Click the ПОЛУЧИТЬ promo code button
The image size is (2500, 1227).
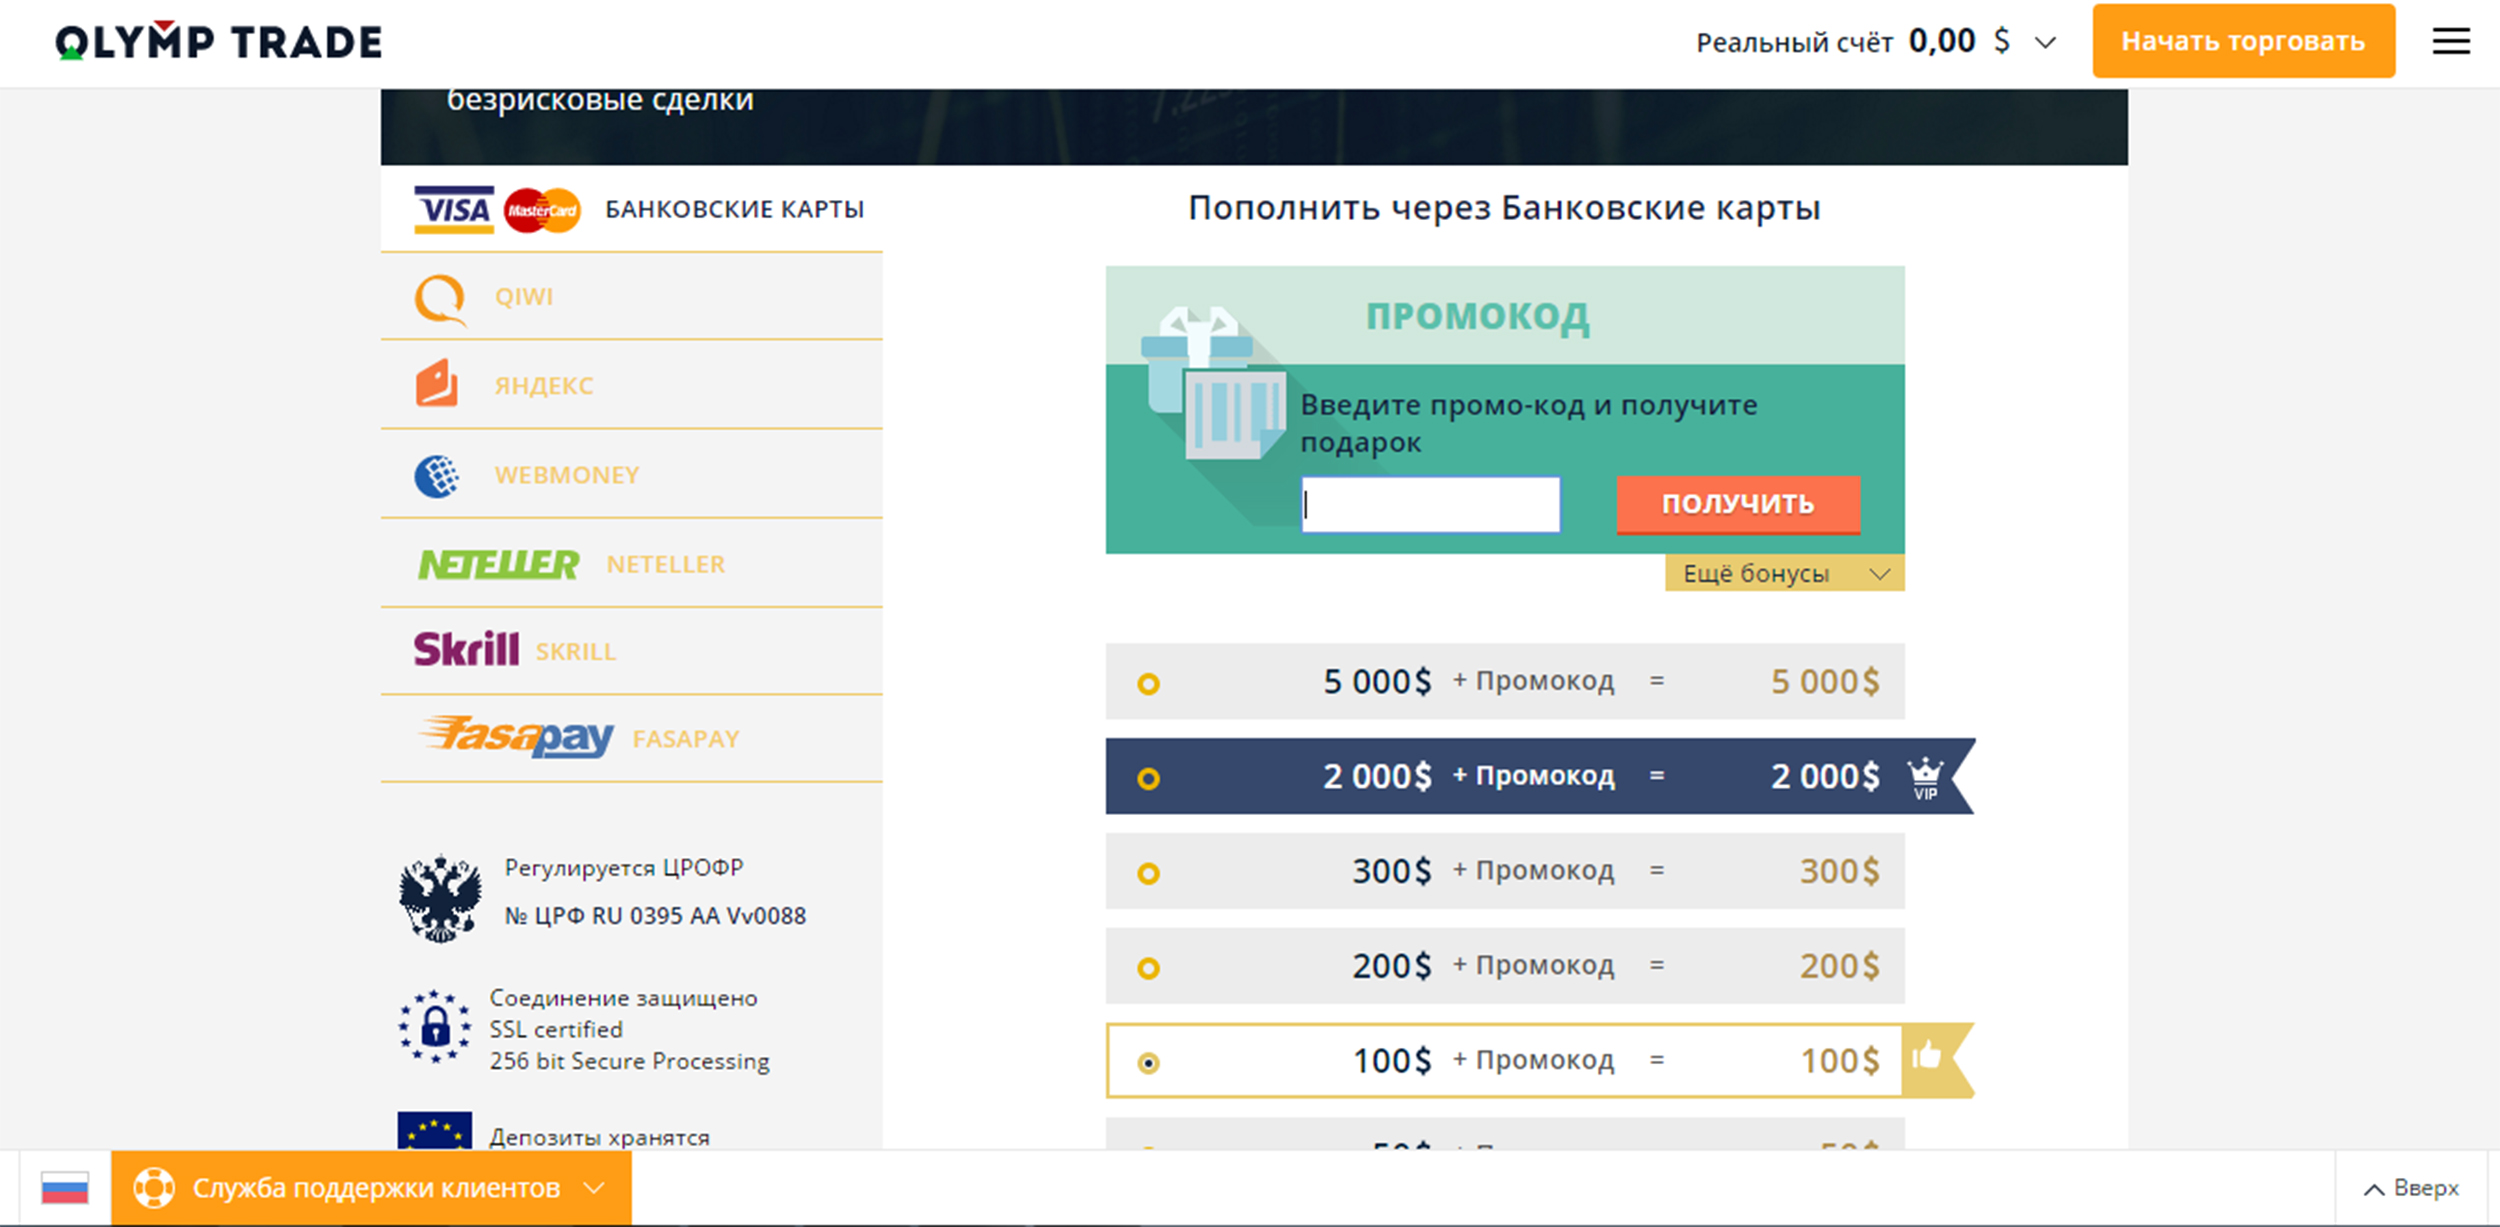(1738, 504)
